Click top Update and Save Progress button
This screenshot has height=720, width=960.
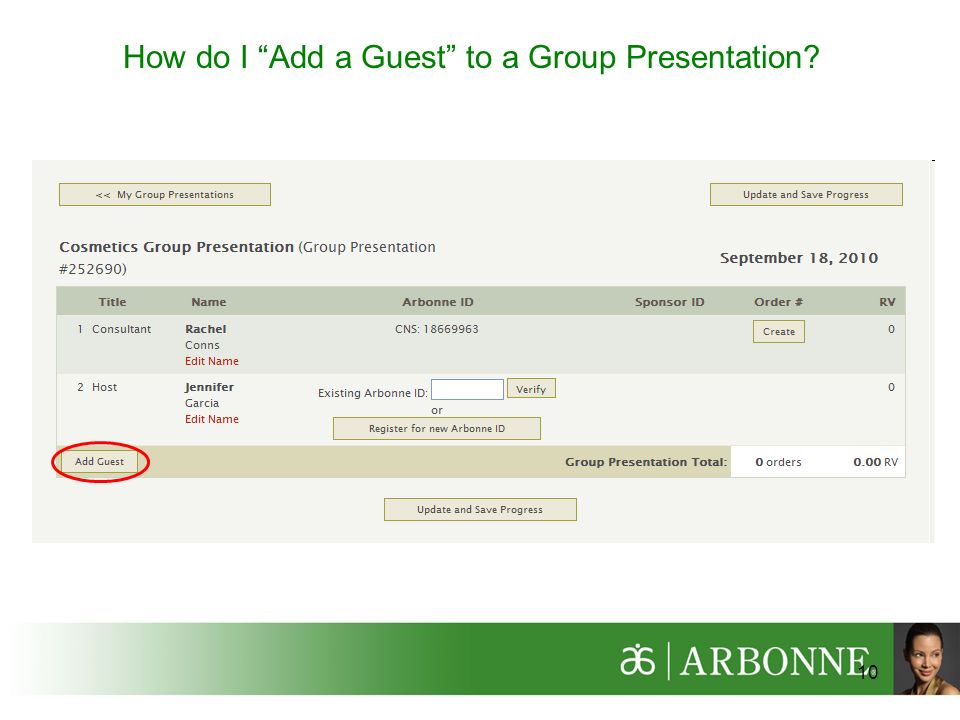(x=806, y=195)
